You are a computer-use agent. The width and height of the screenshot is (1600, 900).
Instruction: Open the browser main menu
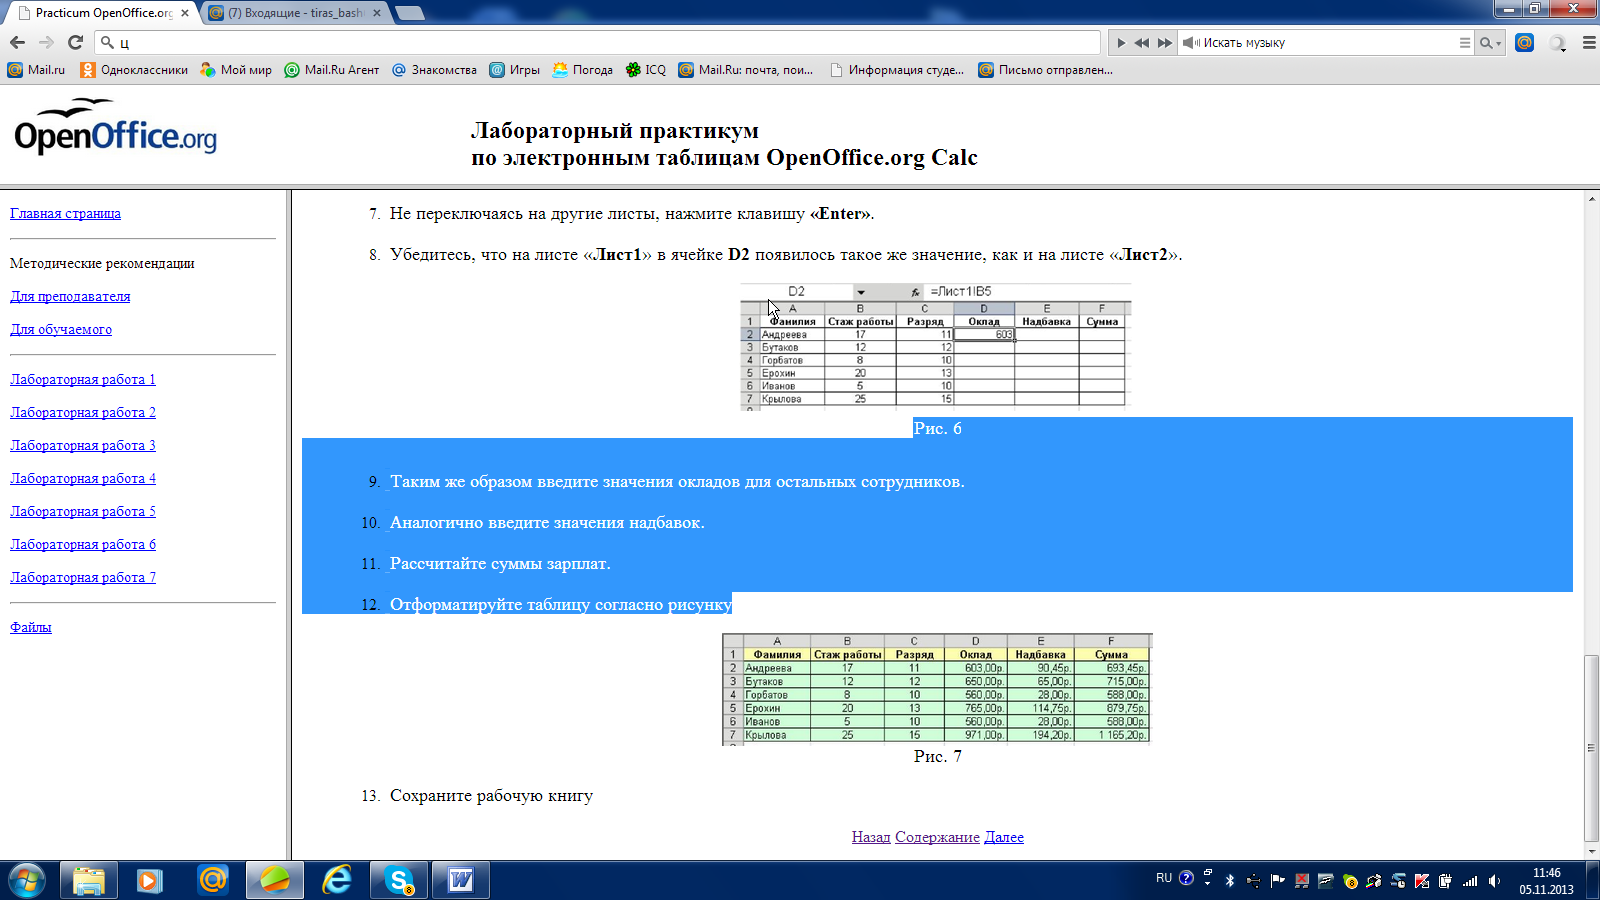(1589, 43)
